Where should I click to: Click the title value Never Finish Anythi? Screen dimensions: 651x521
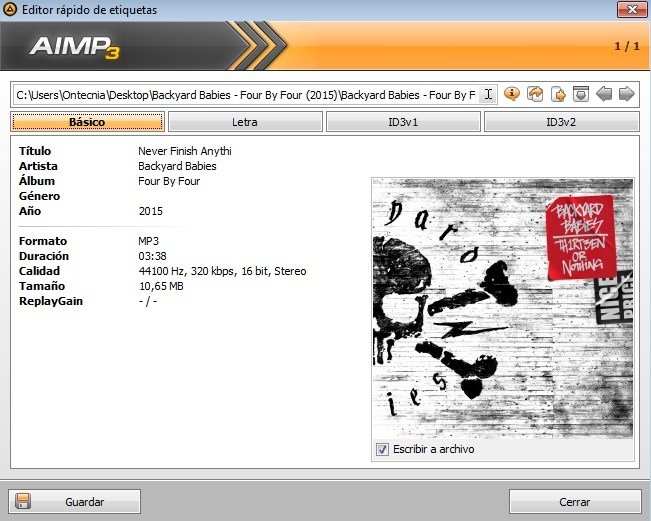[185, 151]
